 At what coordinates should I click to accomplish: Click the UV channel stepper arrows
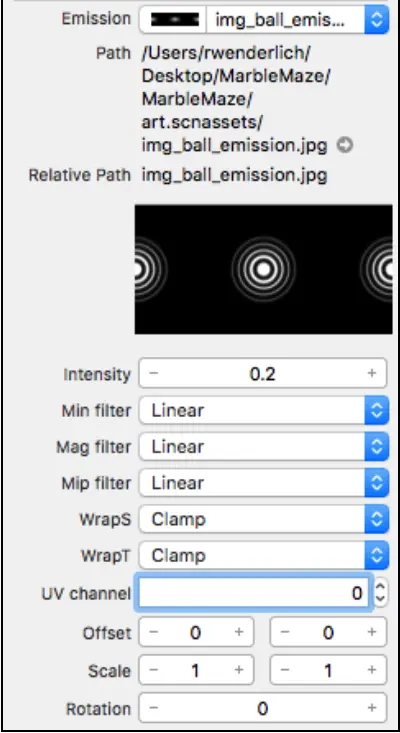381,593
